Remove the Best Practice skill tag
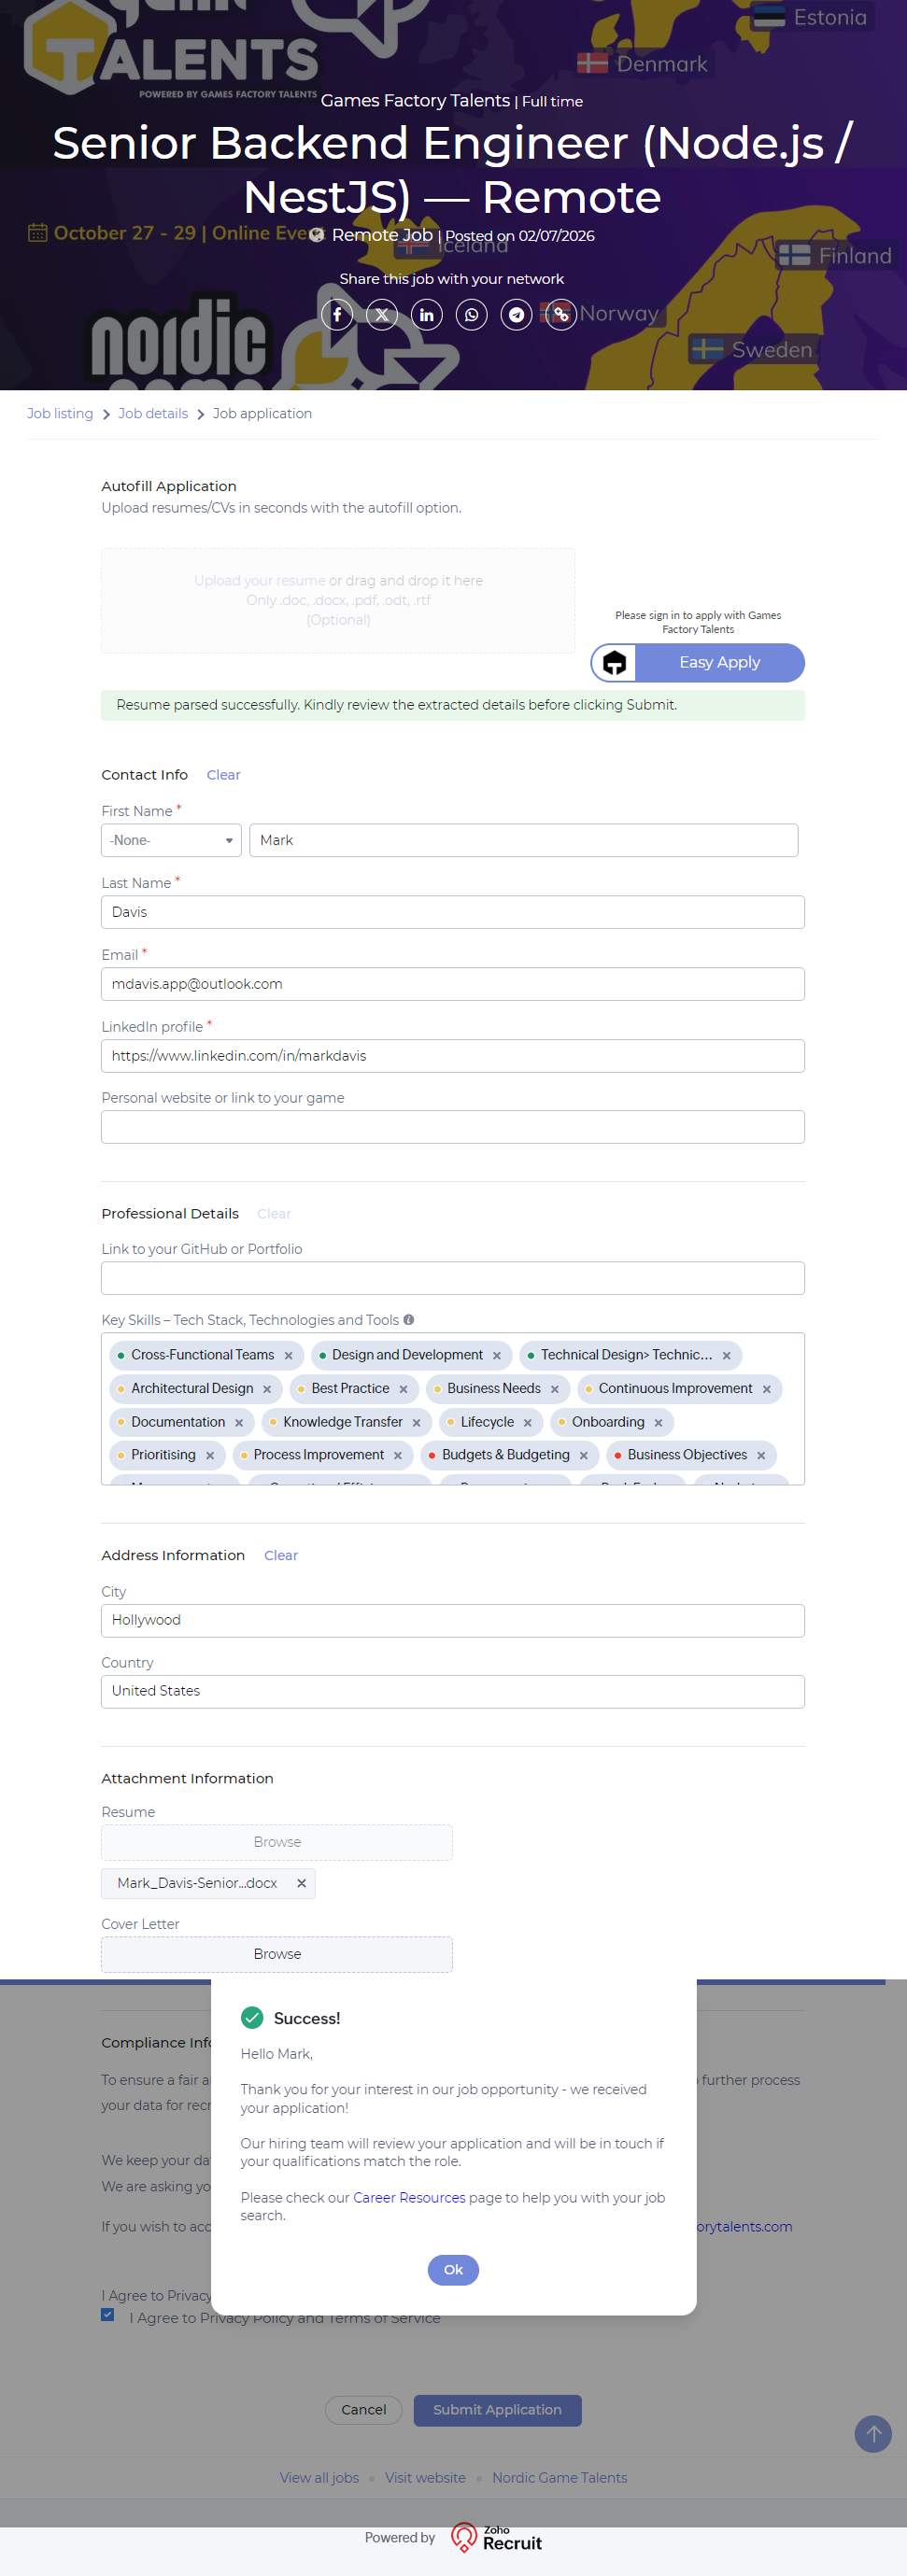907x2576 pixels. (404, 1389)
